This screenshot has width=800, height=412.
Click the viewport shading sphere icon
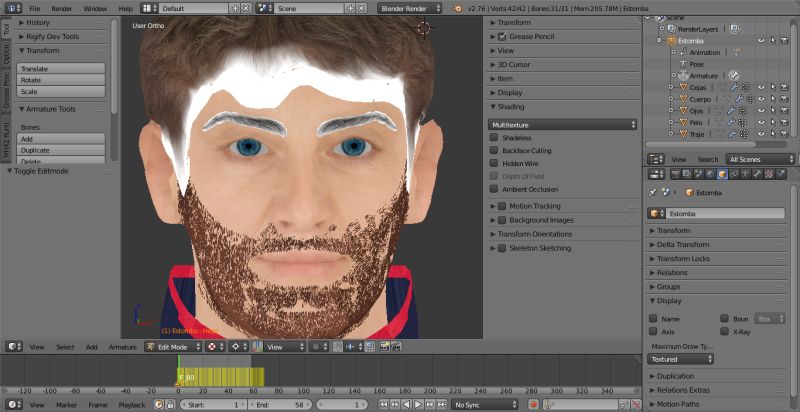(x=214, y=347)
